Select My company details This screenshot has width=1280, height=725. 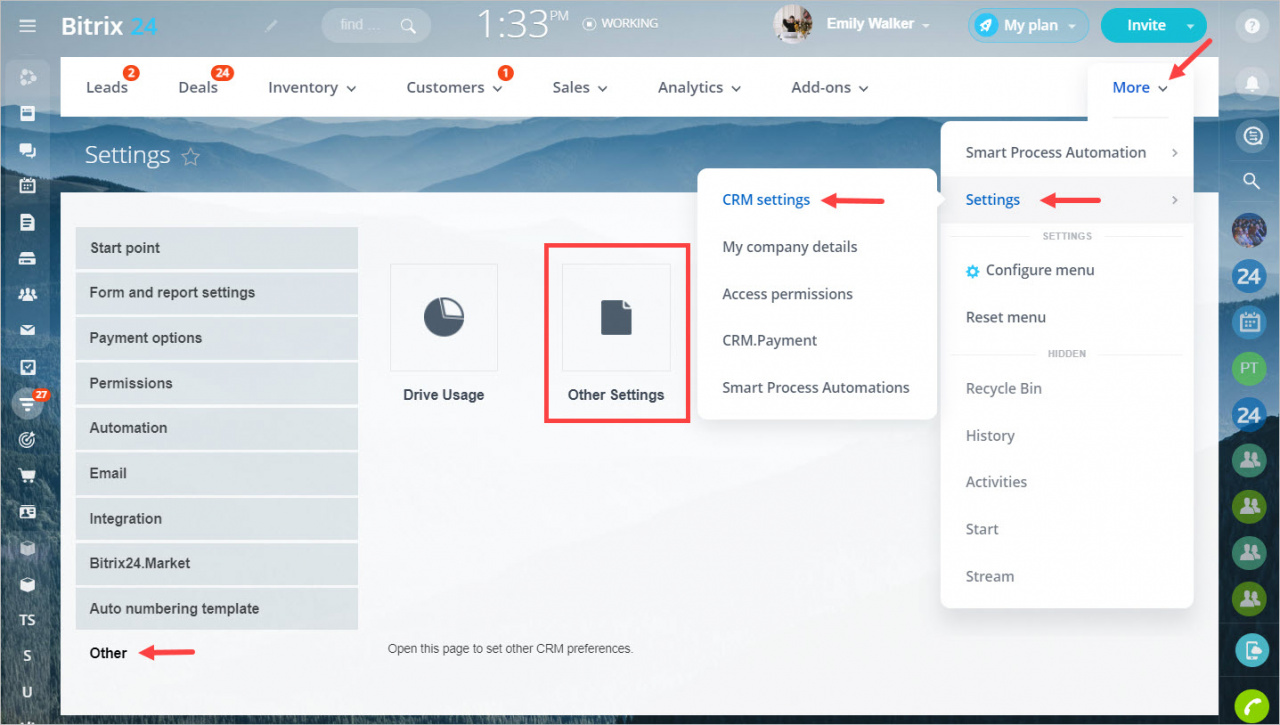(790, 247)
